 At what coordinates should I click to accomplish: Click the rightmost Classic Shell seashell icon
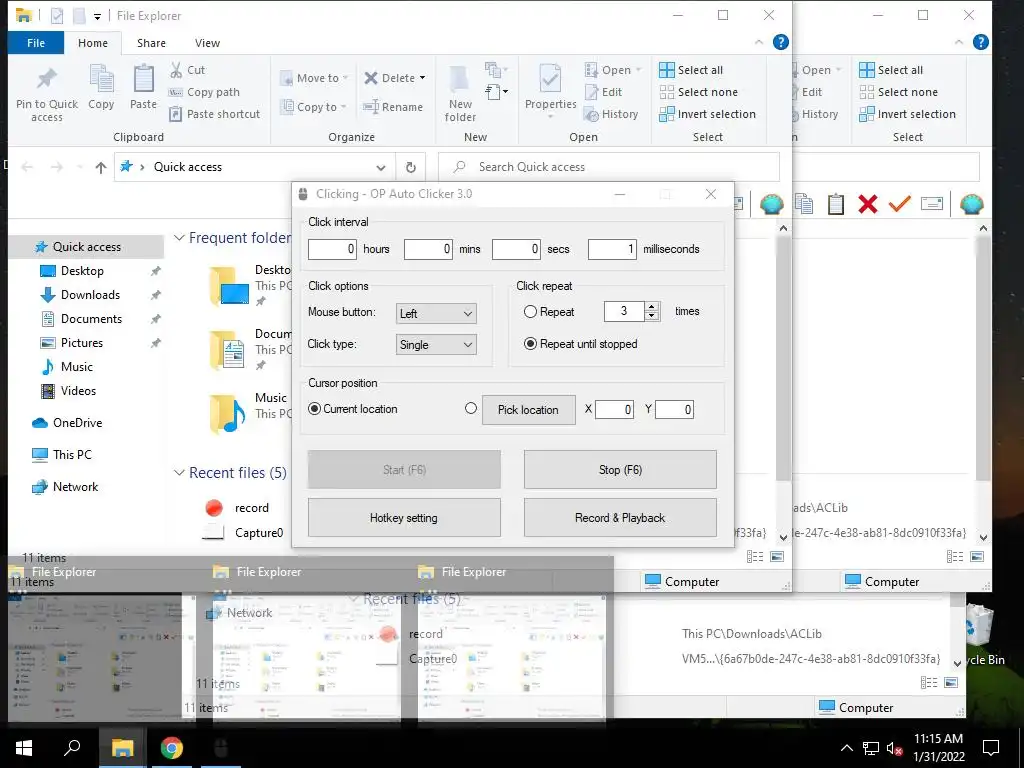click(972, 204)
